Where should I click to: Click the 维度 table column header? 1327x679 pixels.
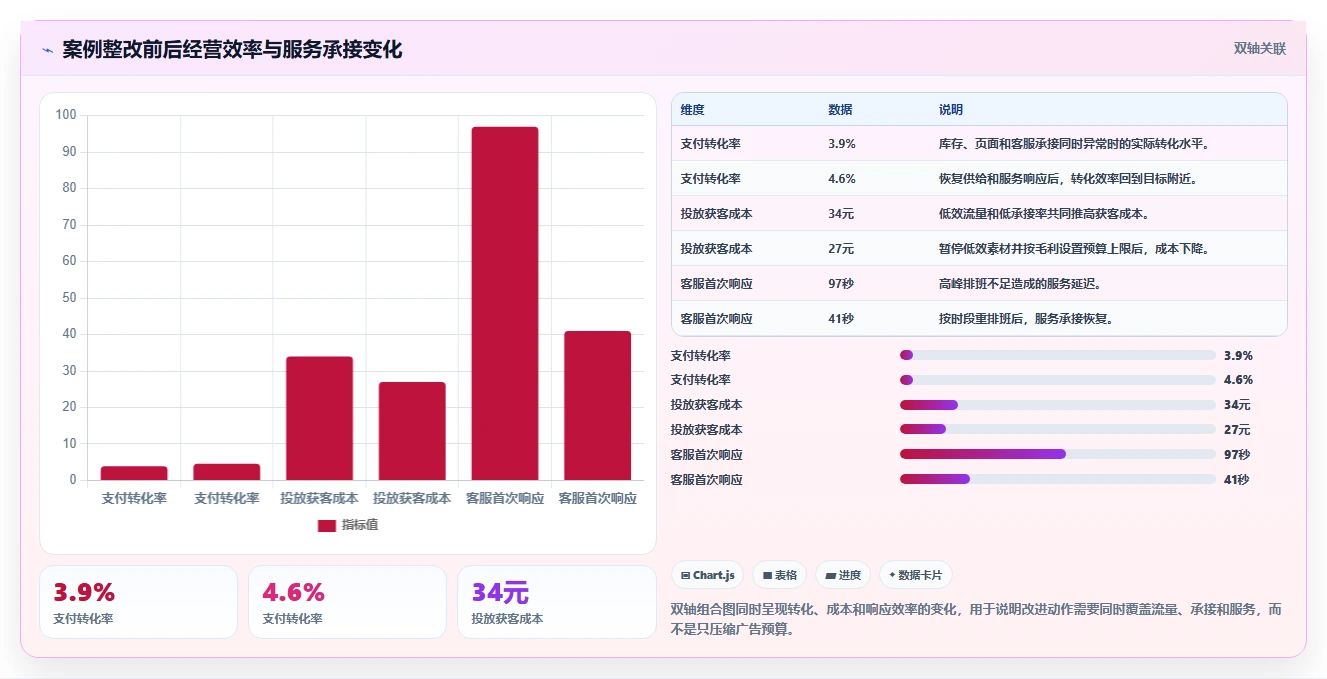[692, 110]
